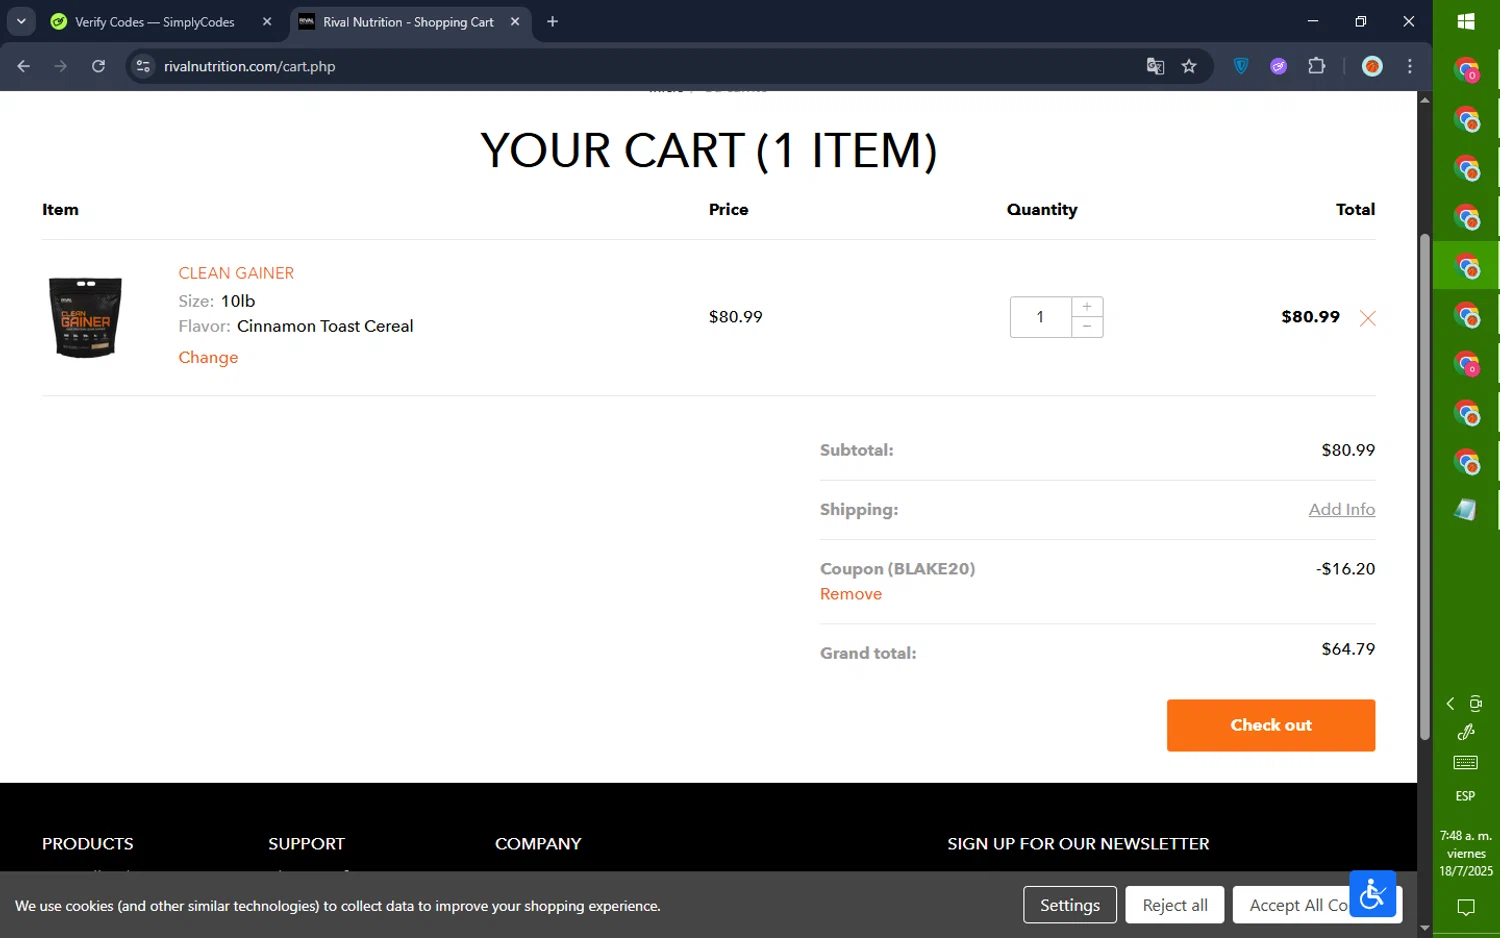Viewport: 1500px width, 938px height.
Task: Go forward with the browser forward arrow
Action: [61, 66]
